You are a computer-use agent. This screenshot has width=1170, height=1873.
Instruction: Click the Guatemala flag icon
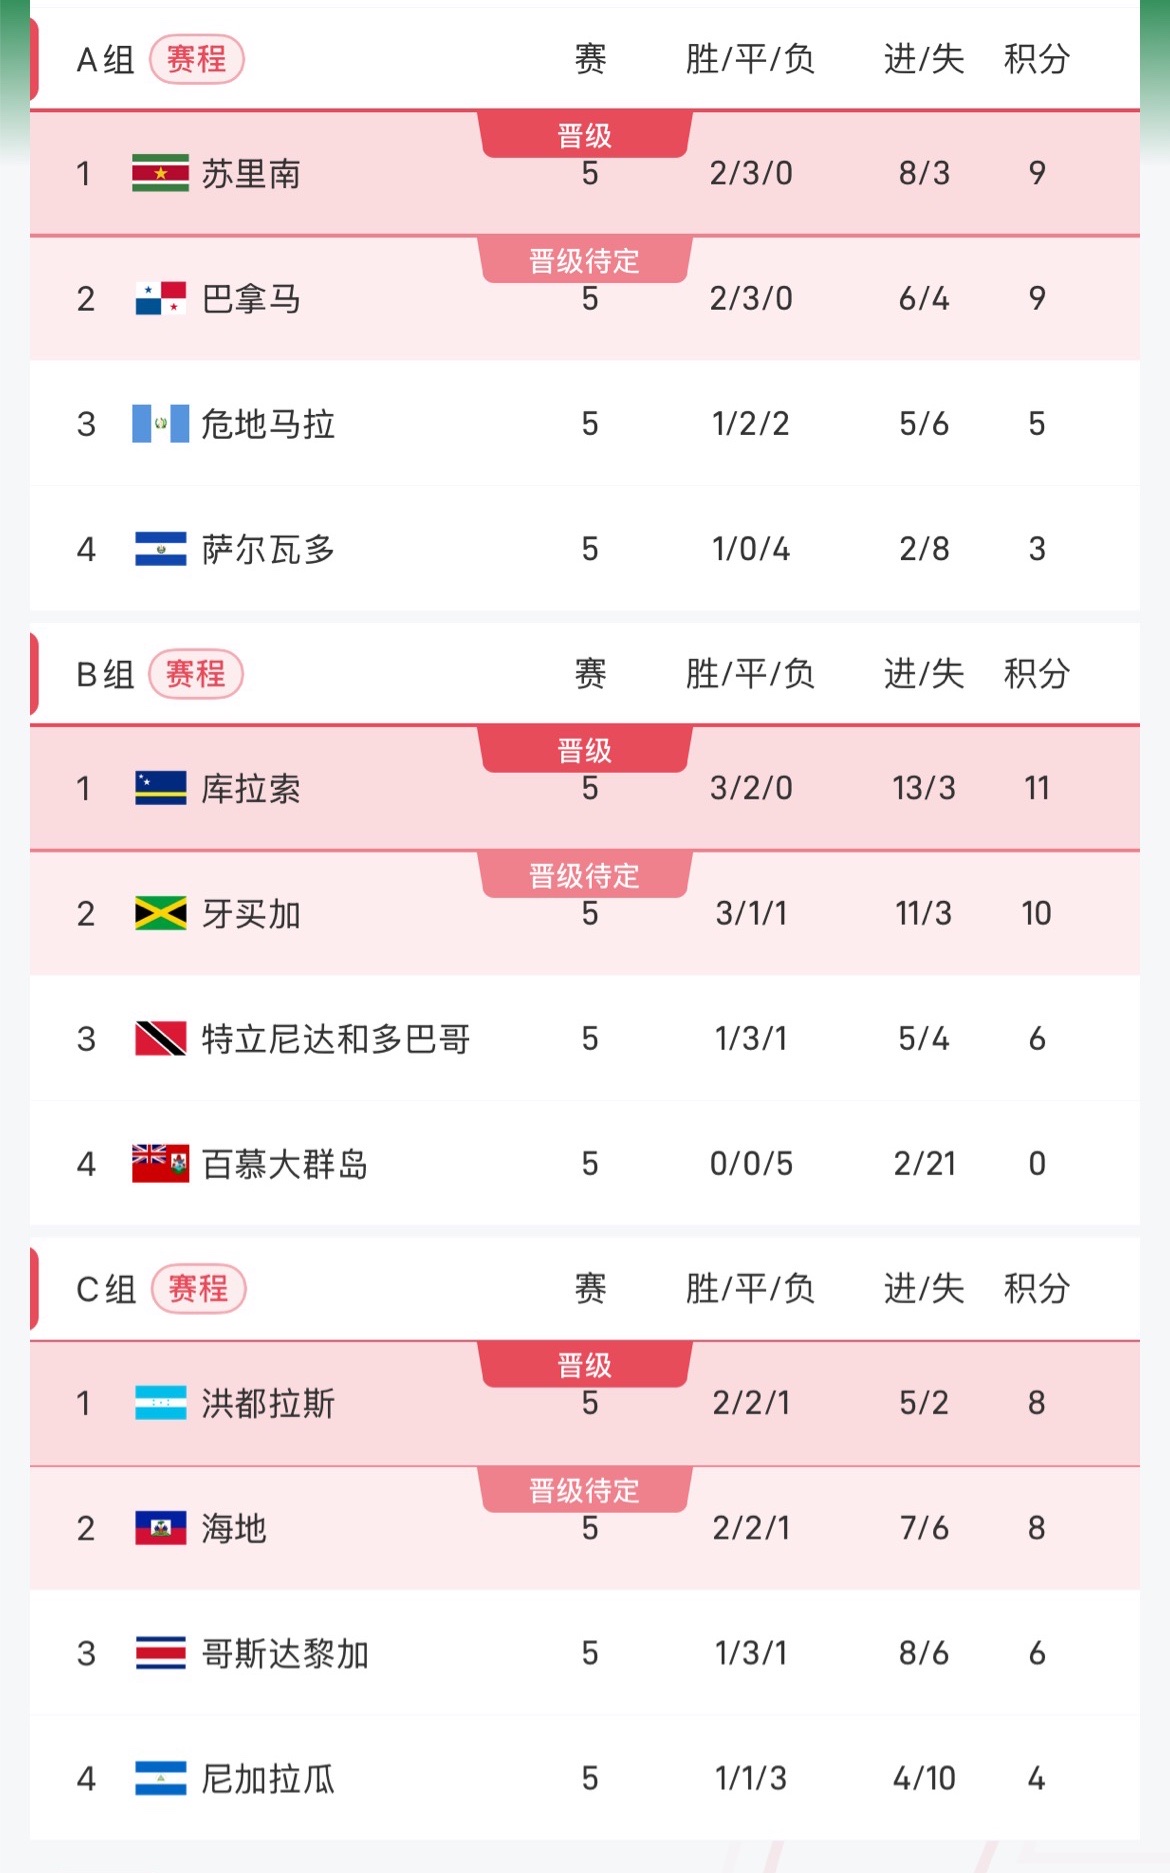pos(160,424)
